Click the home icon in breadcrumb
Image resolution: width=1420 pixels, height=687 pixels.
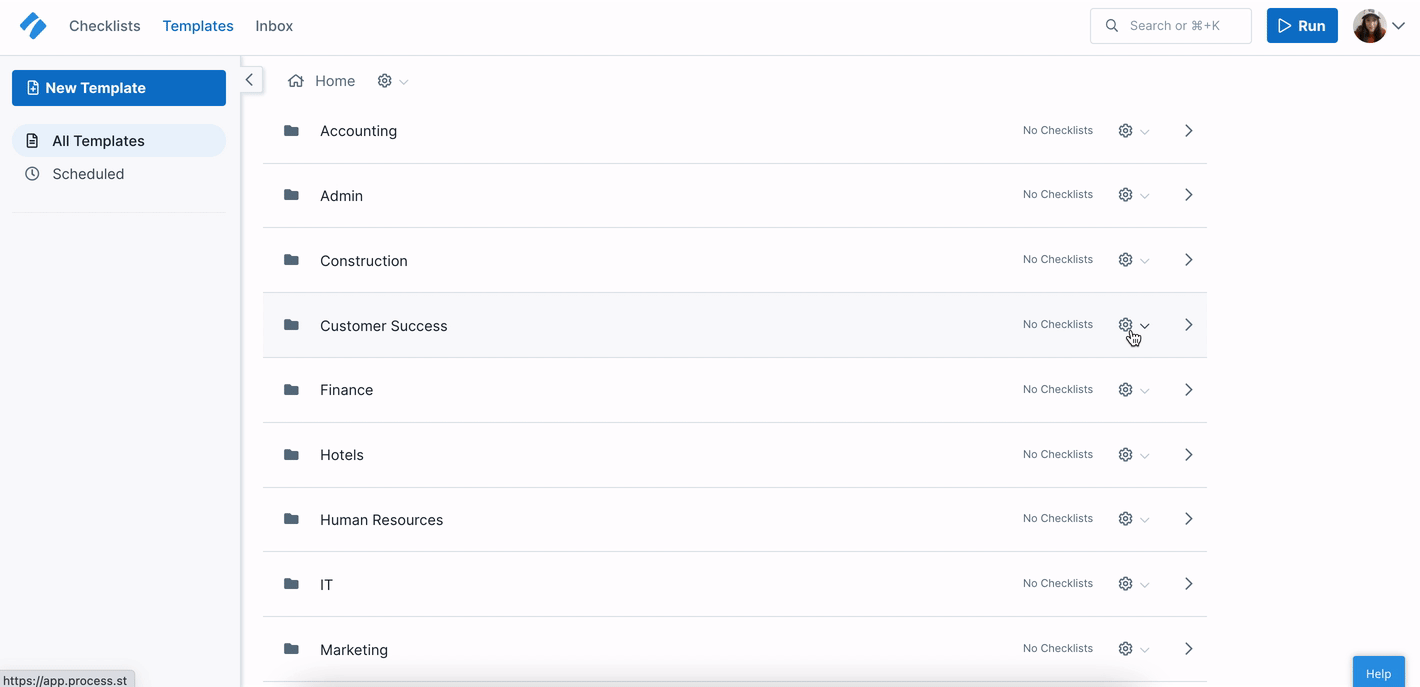click(296, 81)
